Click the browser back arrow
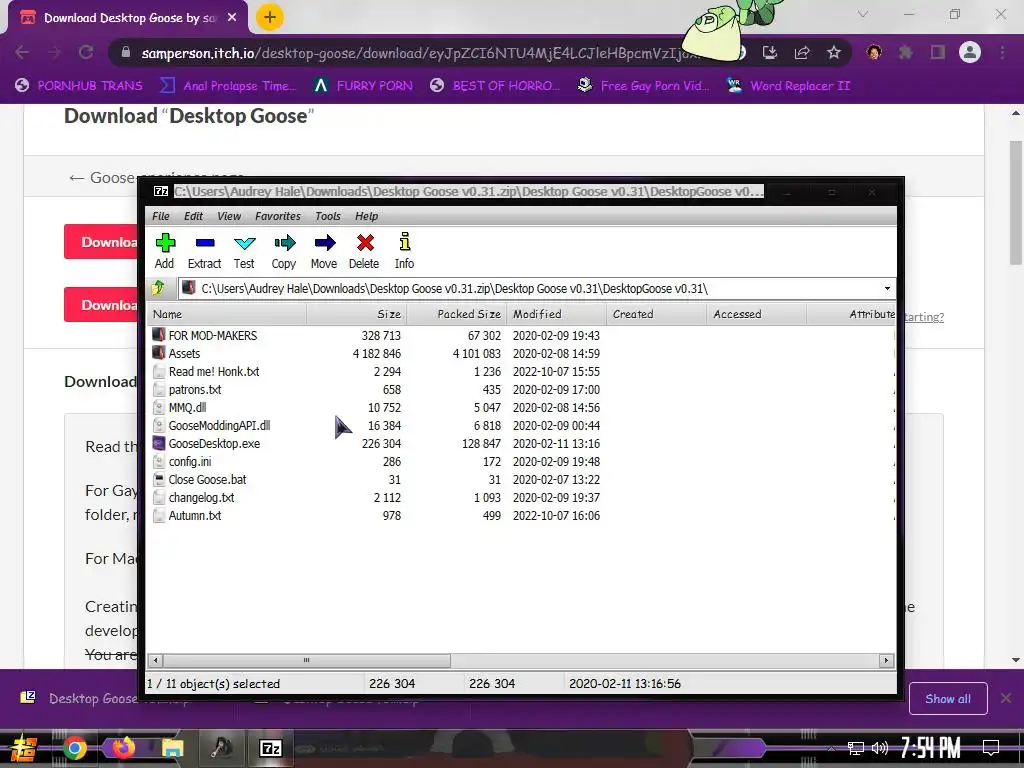Image resolution: width=1024 pixels, height=768 pixels. (22, 52)
